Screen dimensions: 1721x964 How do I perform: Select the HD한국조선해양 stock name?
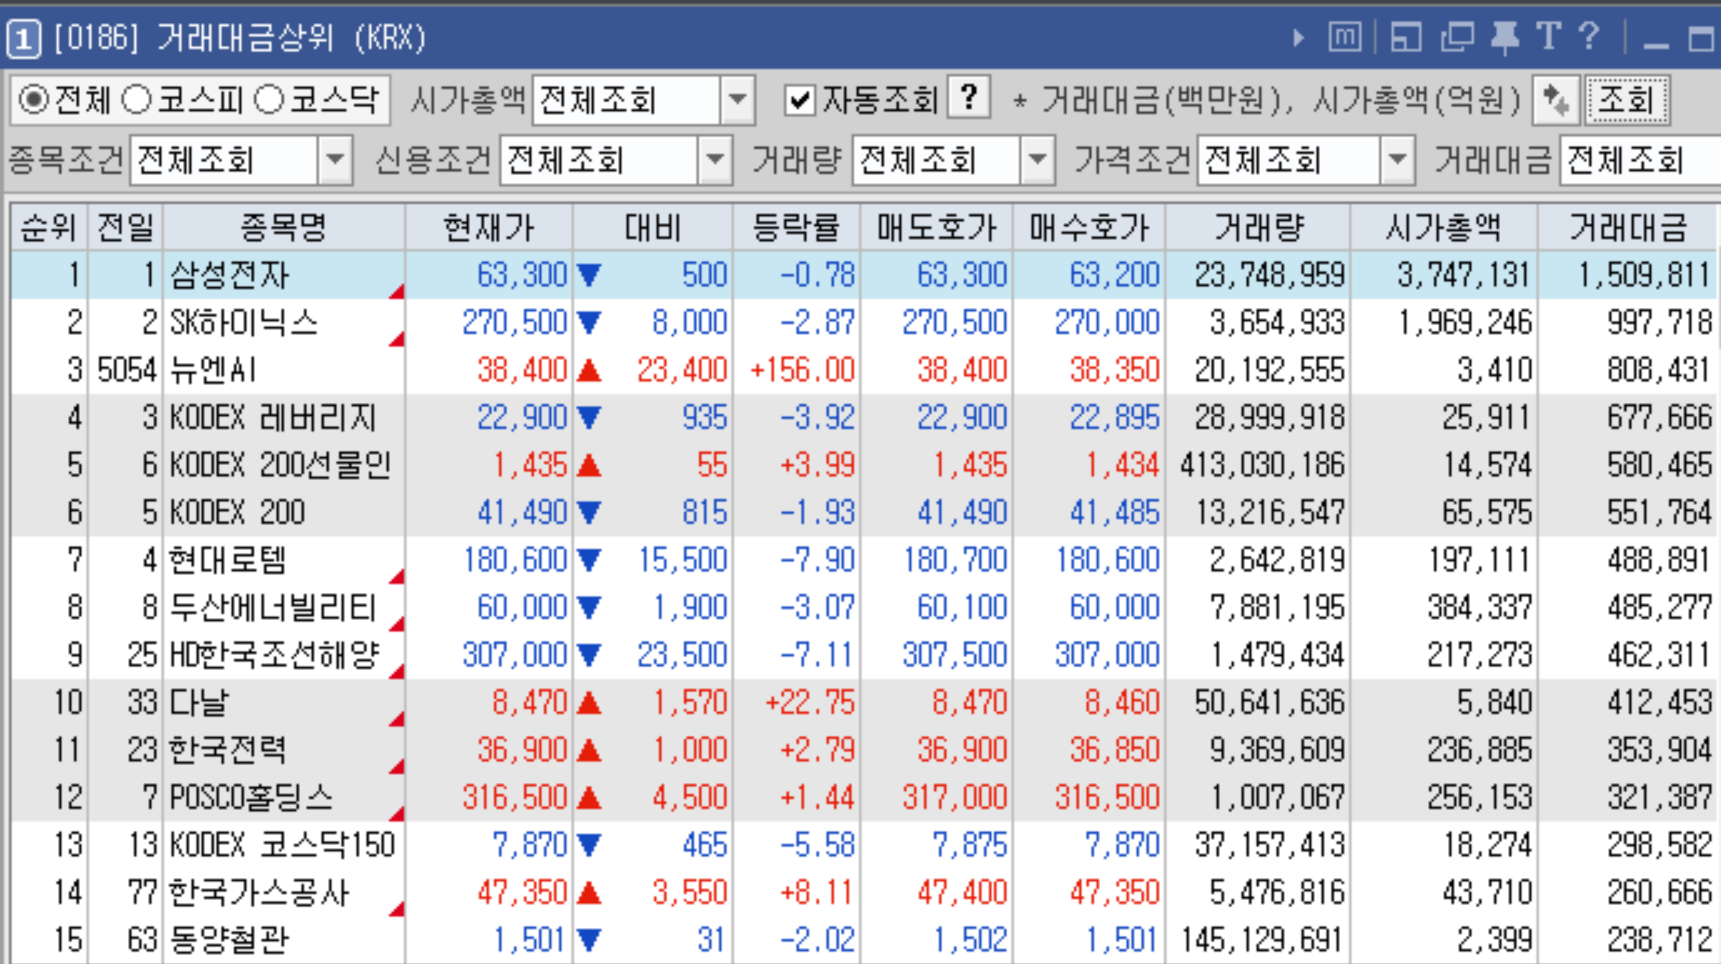(x=274, y=655)
